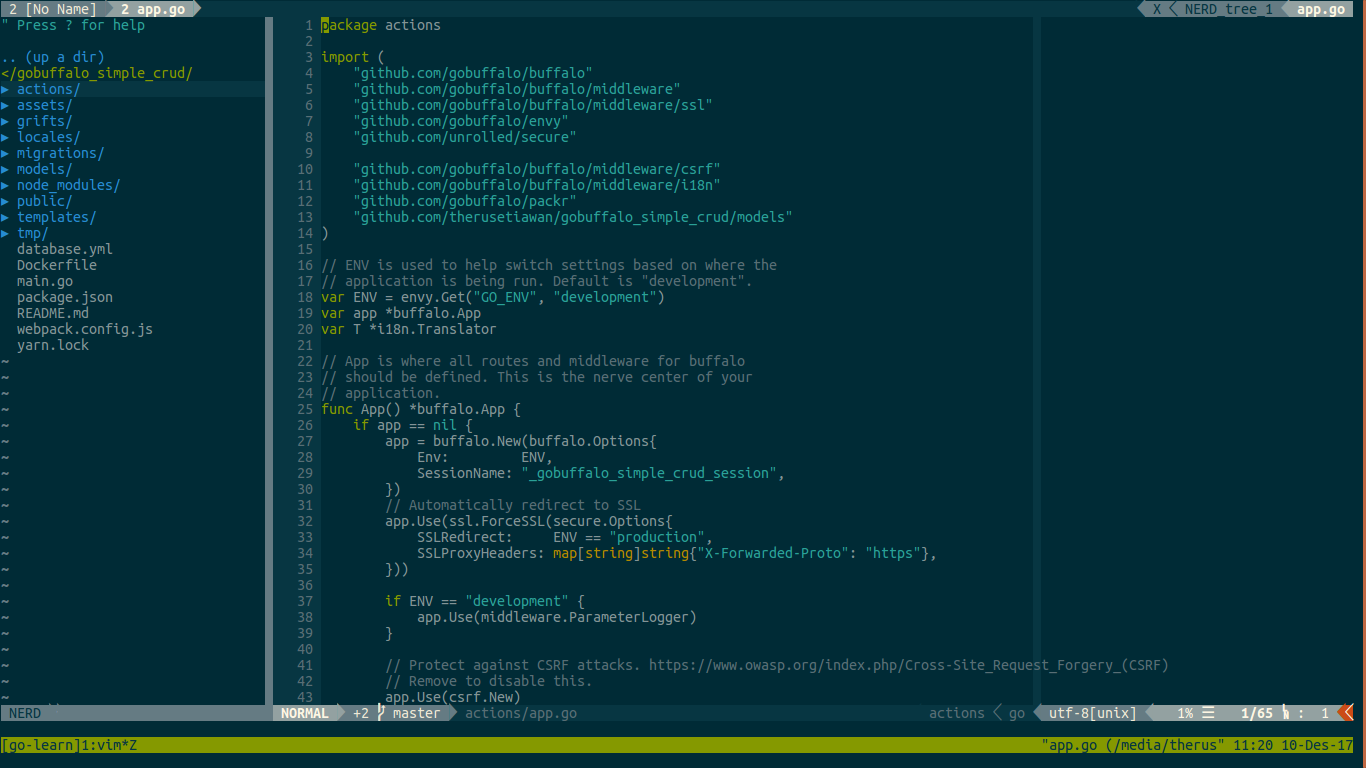Image resolution: width=1366 pixels, height=768 pixels.
Task: Expand the public/ folder arrow
Action: pyautogui.click(x=5, y=201)
